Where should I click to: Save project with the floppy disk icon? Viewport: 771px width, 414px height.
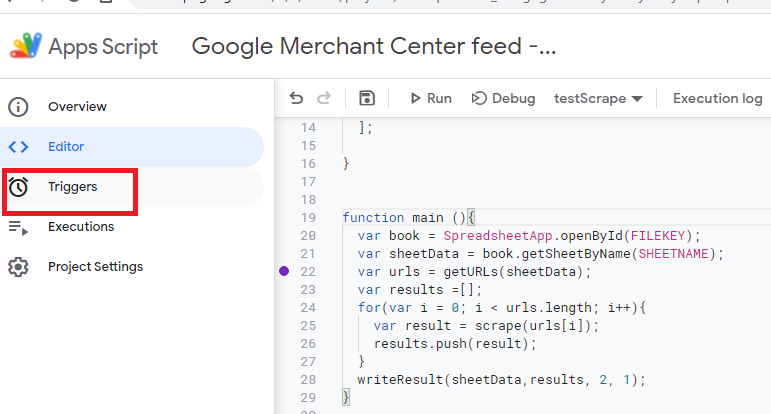[367, 98]
